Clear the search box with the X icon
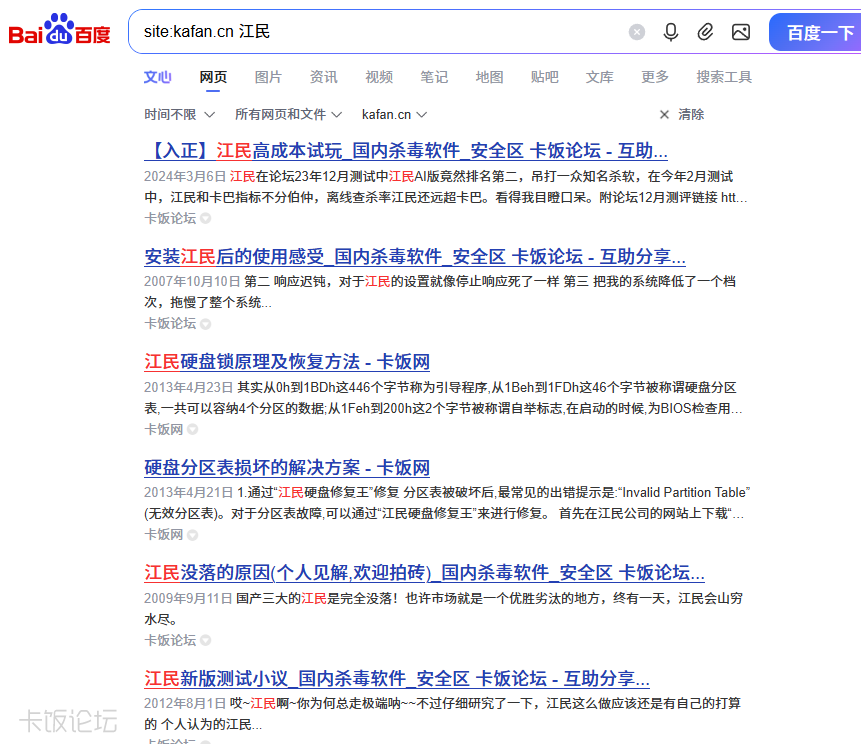This screenshot has height=744, width=861. (636, 32)
